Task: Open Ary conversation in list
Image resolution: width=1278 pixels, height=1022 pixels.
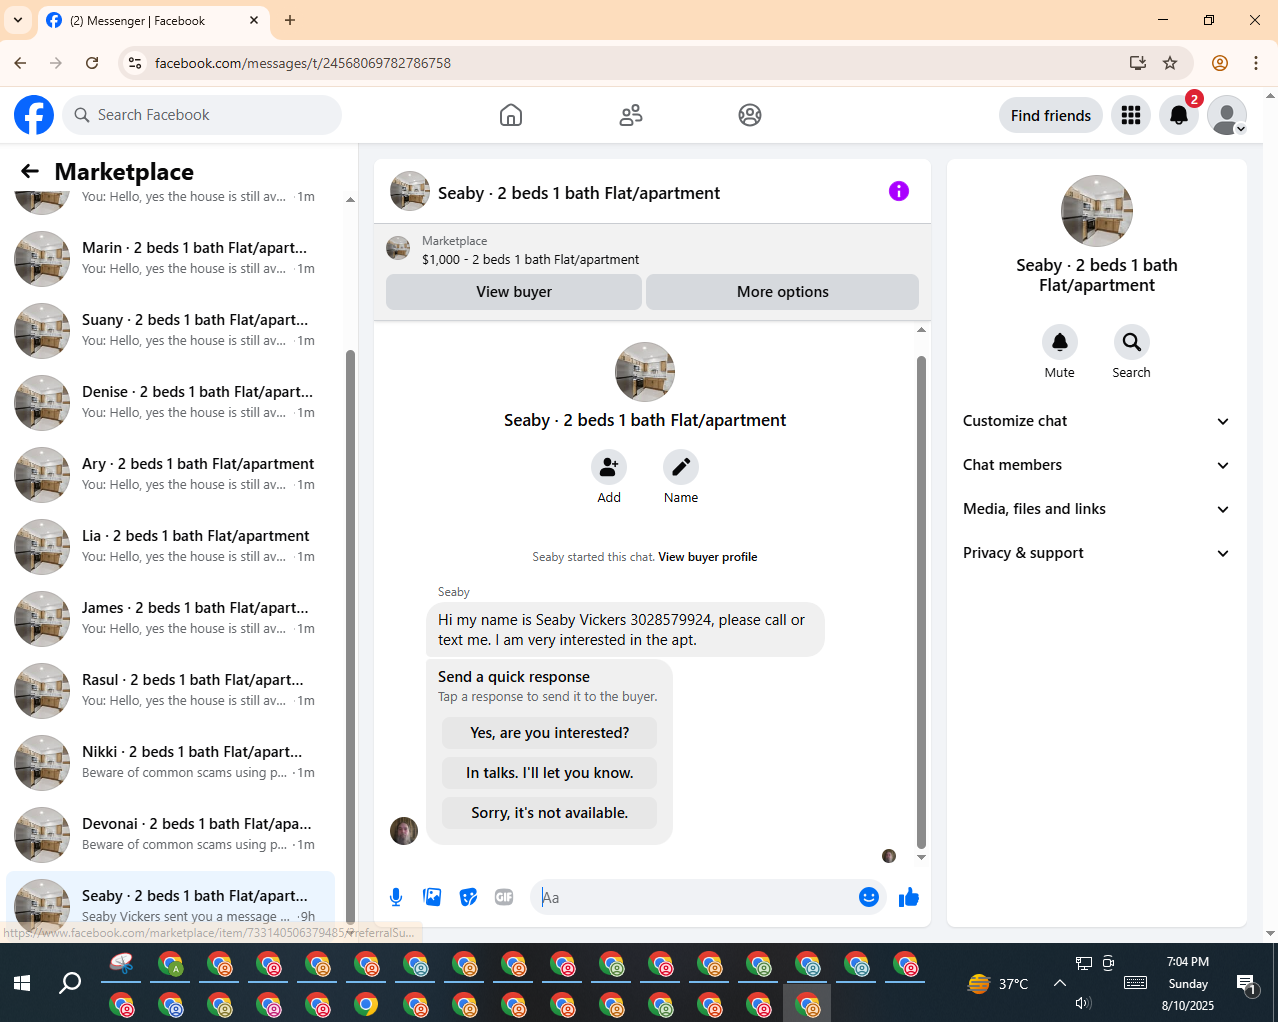Action: (170, 474)
